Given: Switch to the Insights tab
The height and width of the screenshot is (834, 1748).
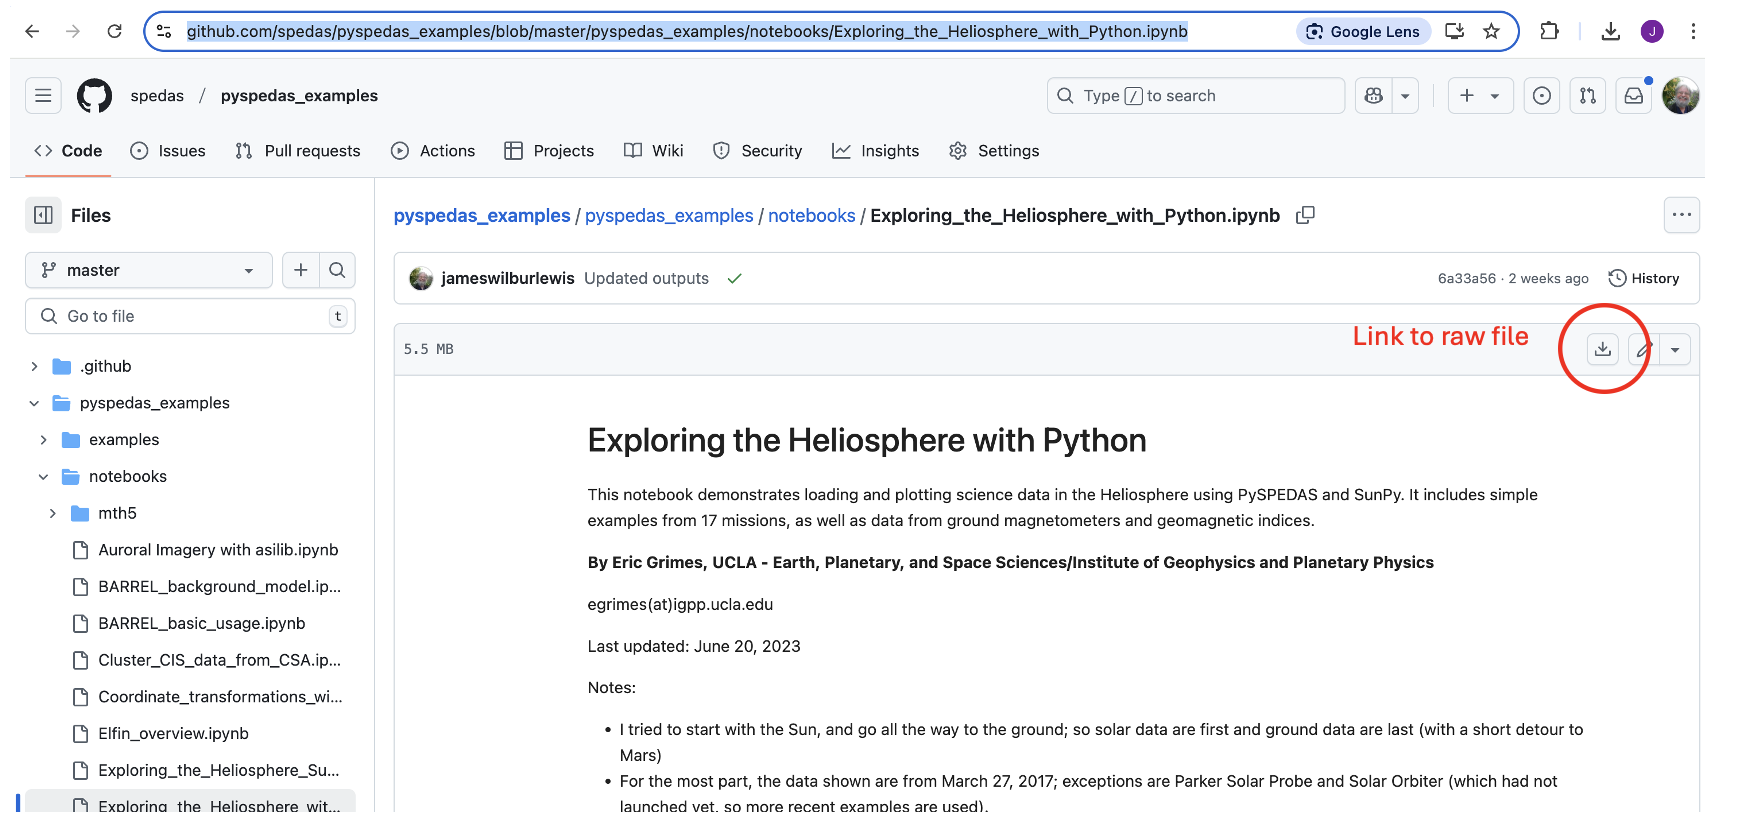Looking at the screenshot, I should pos(875,150).
